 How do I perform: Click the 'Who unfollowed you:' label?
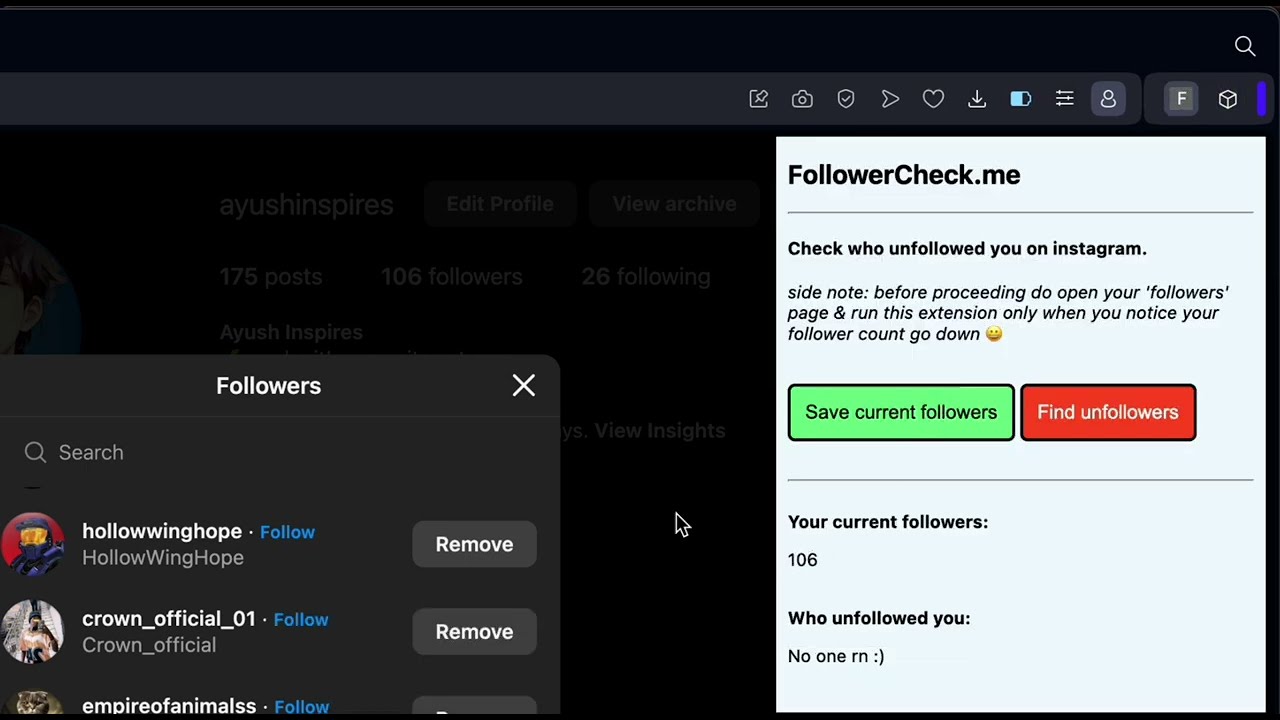click(879, 618)
